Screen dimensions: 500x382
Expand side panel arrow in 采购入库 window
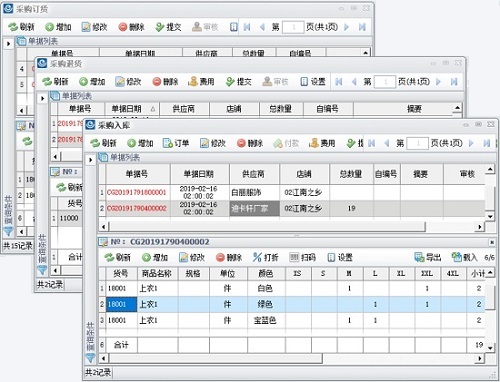(x=90, y=160)
